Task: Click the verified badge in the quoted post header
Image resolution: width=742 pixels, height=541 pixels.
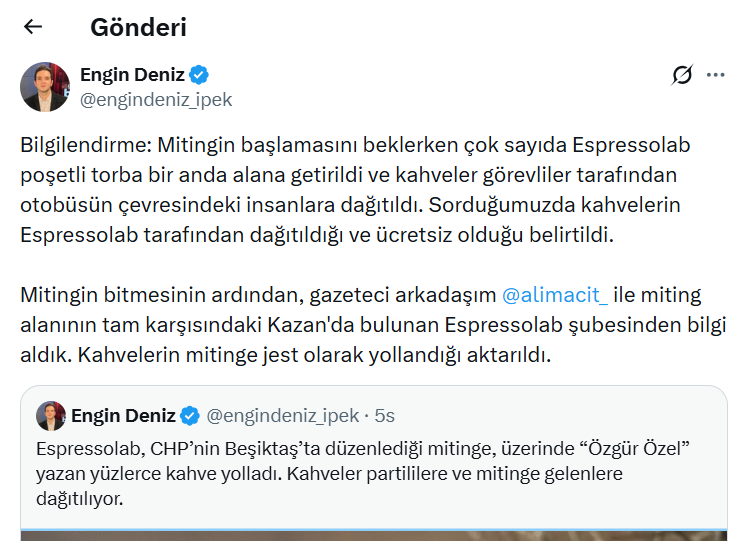Action: pos(190,416)
